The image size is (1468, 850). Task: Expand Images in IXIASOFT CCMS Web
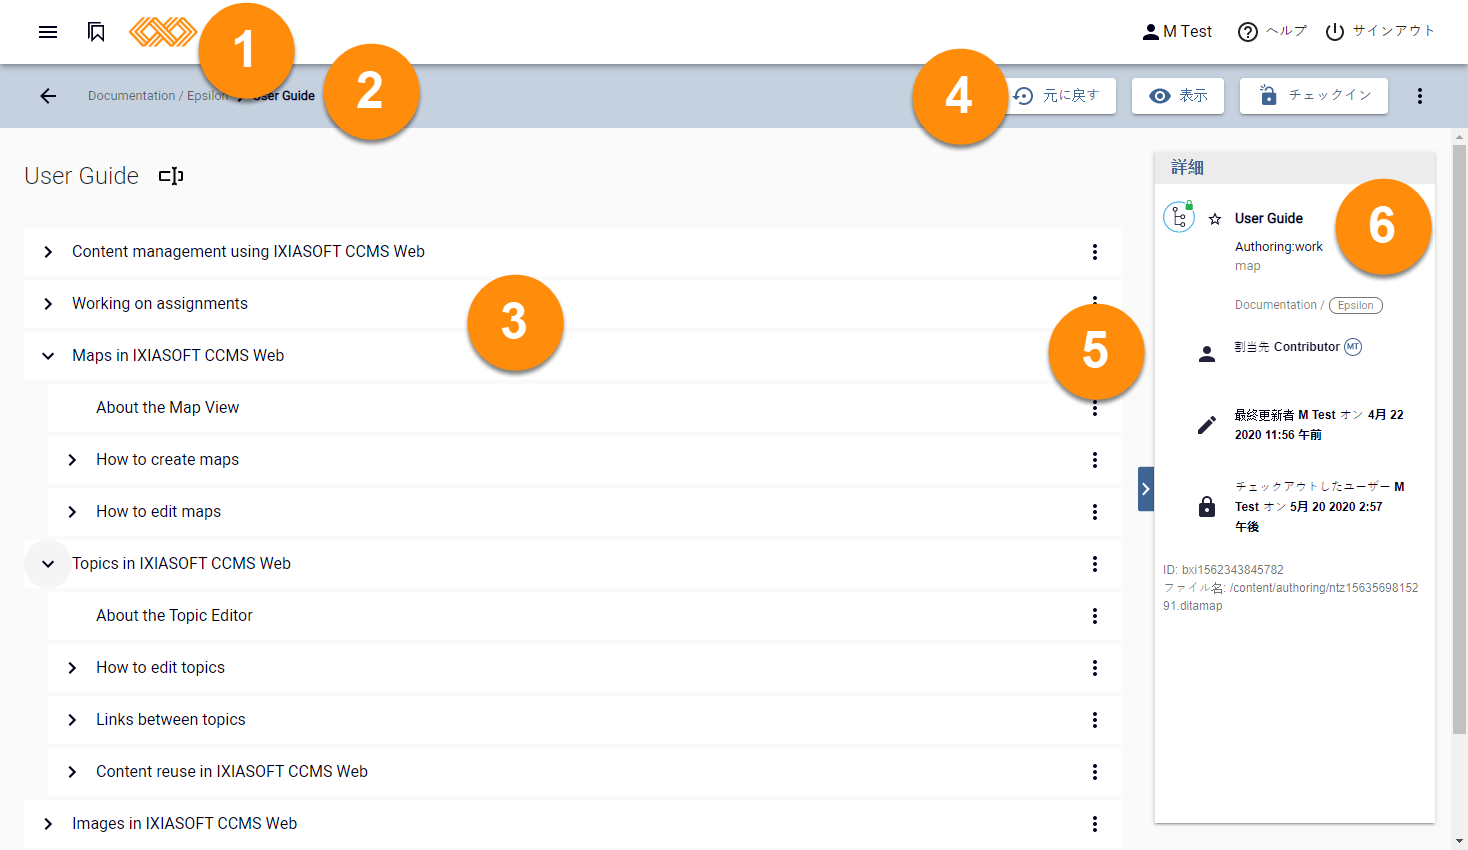(48, 824)
